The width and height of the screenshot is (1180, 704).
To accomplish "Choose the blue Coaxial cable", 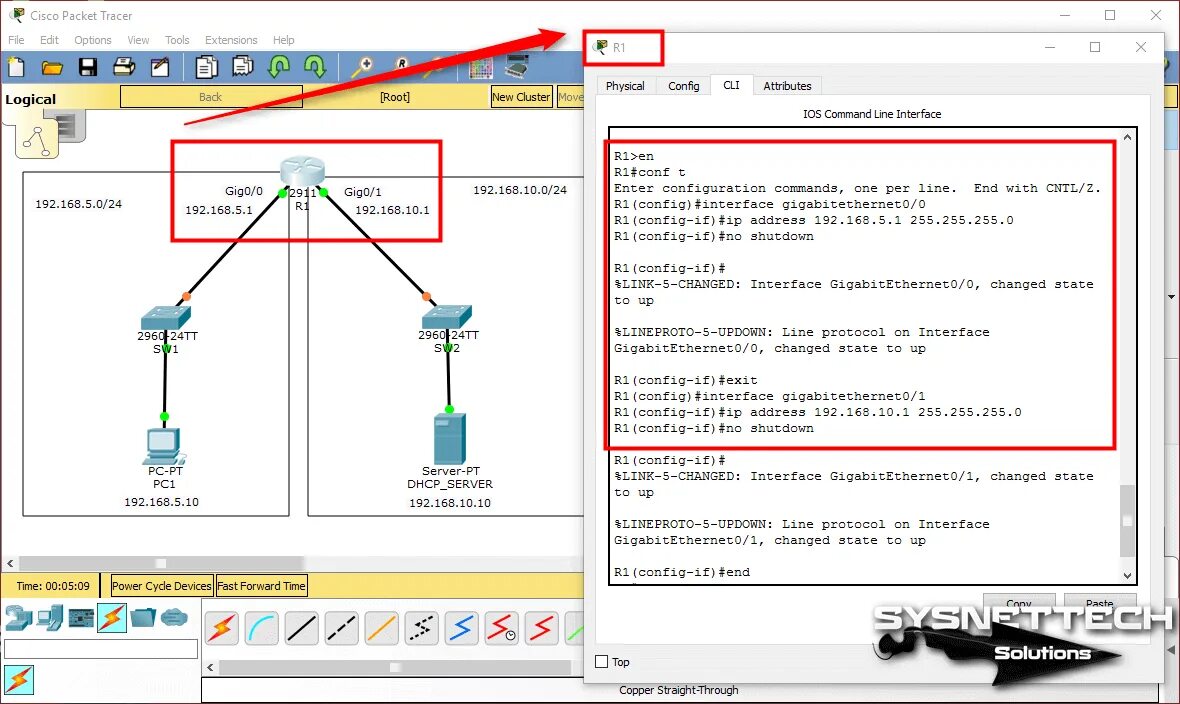I will pyautogui.click(x=461, y=628).
